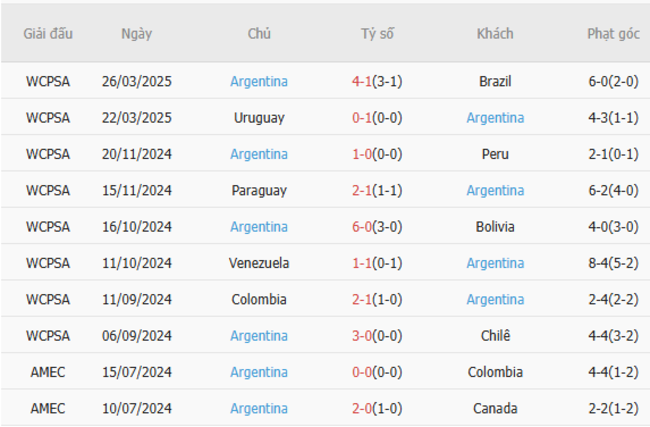Click the 8-4 corner kicks cell
The height and width of the screenshot is (427, 650).
coord(613,263)
